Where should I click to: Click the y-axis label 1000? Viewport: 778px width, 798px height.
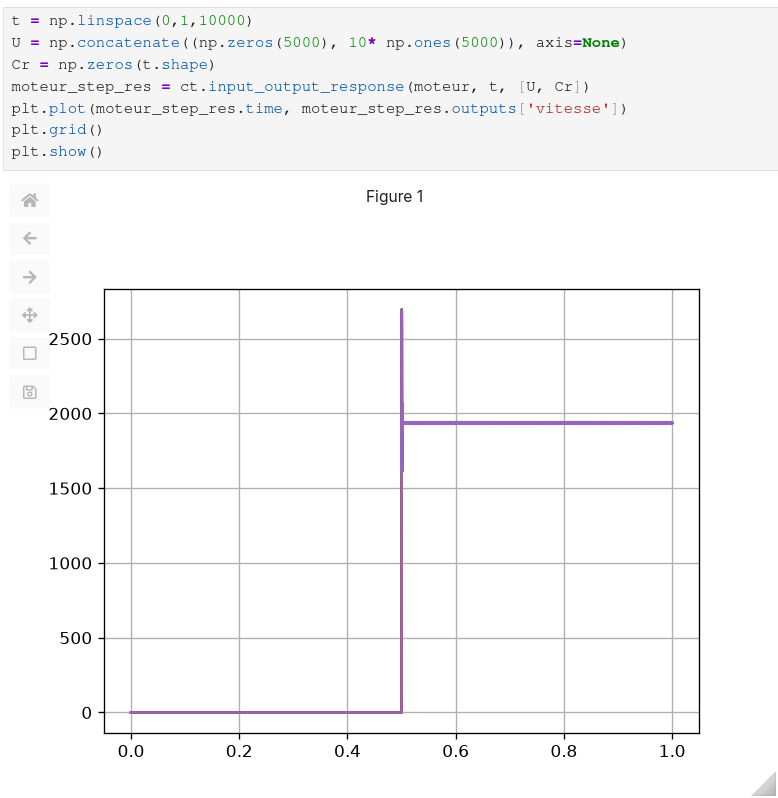(x=71, y=564)
